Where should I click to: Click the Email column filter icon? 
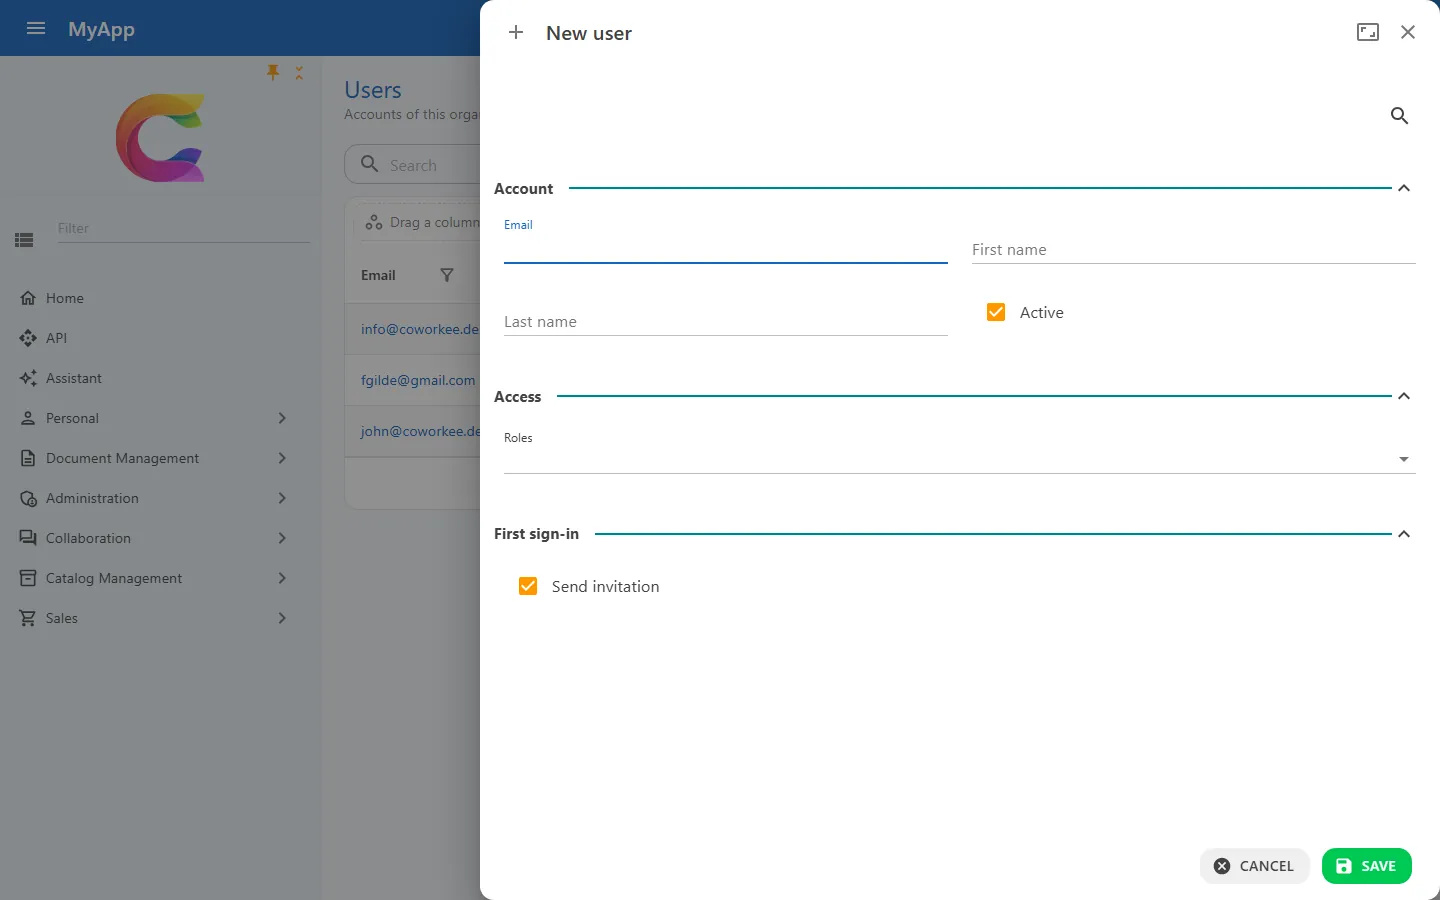447,275
